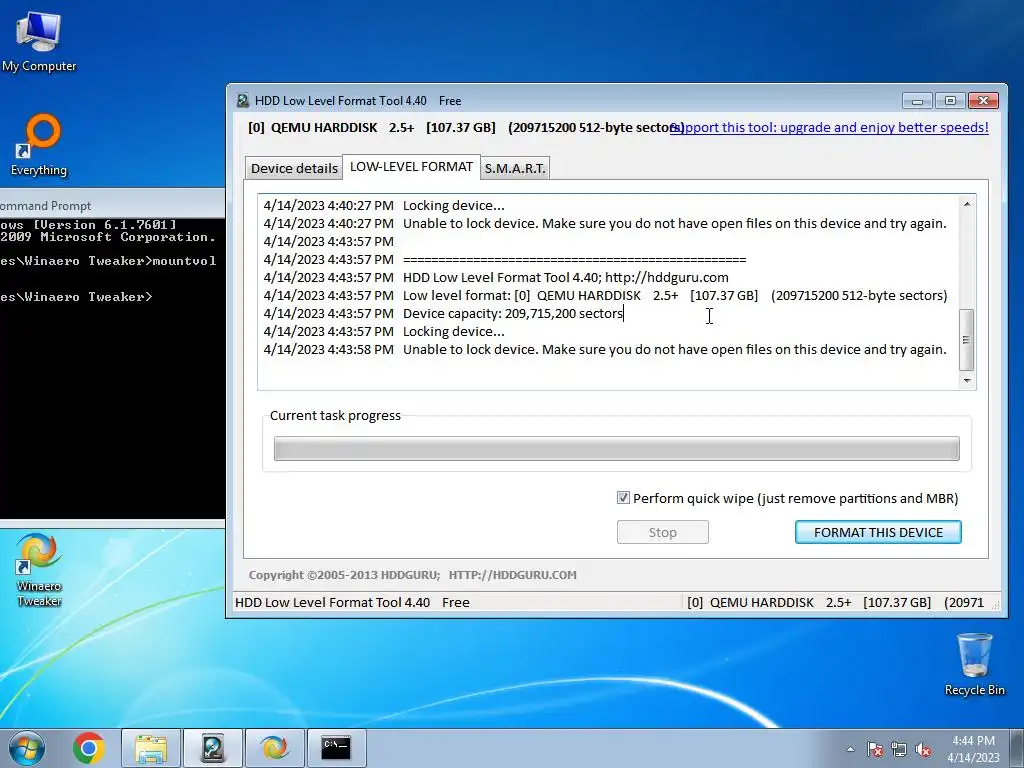Screen dimensions: 1024x768
Task: Open the upgrade and enjoy better speeds link
Action: click(831, 127)
